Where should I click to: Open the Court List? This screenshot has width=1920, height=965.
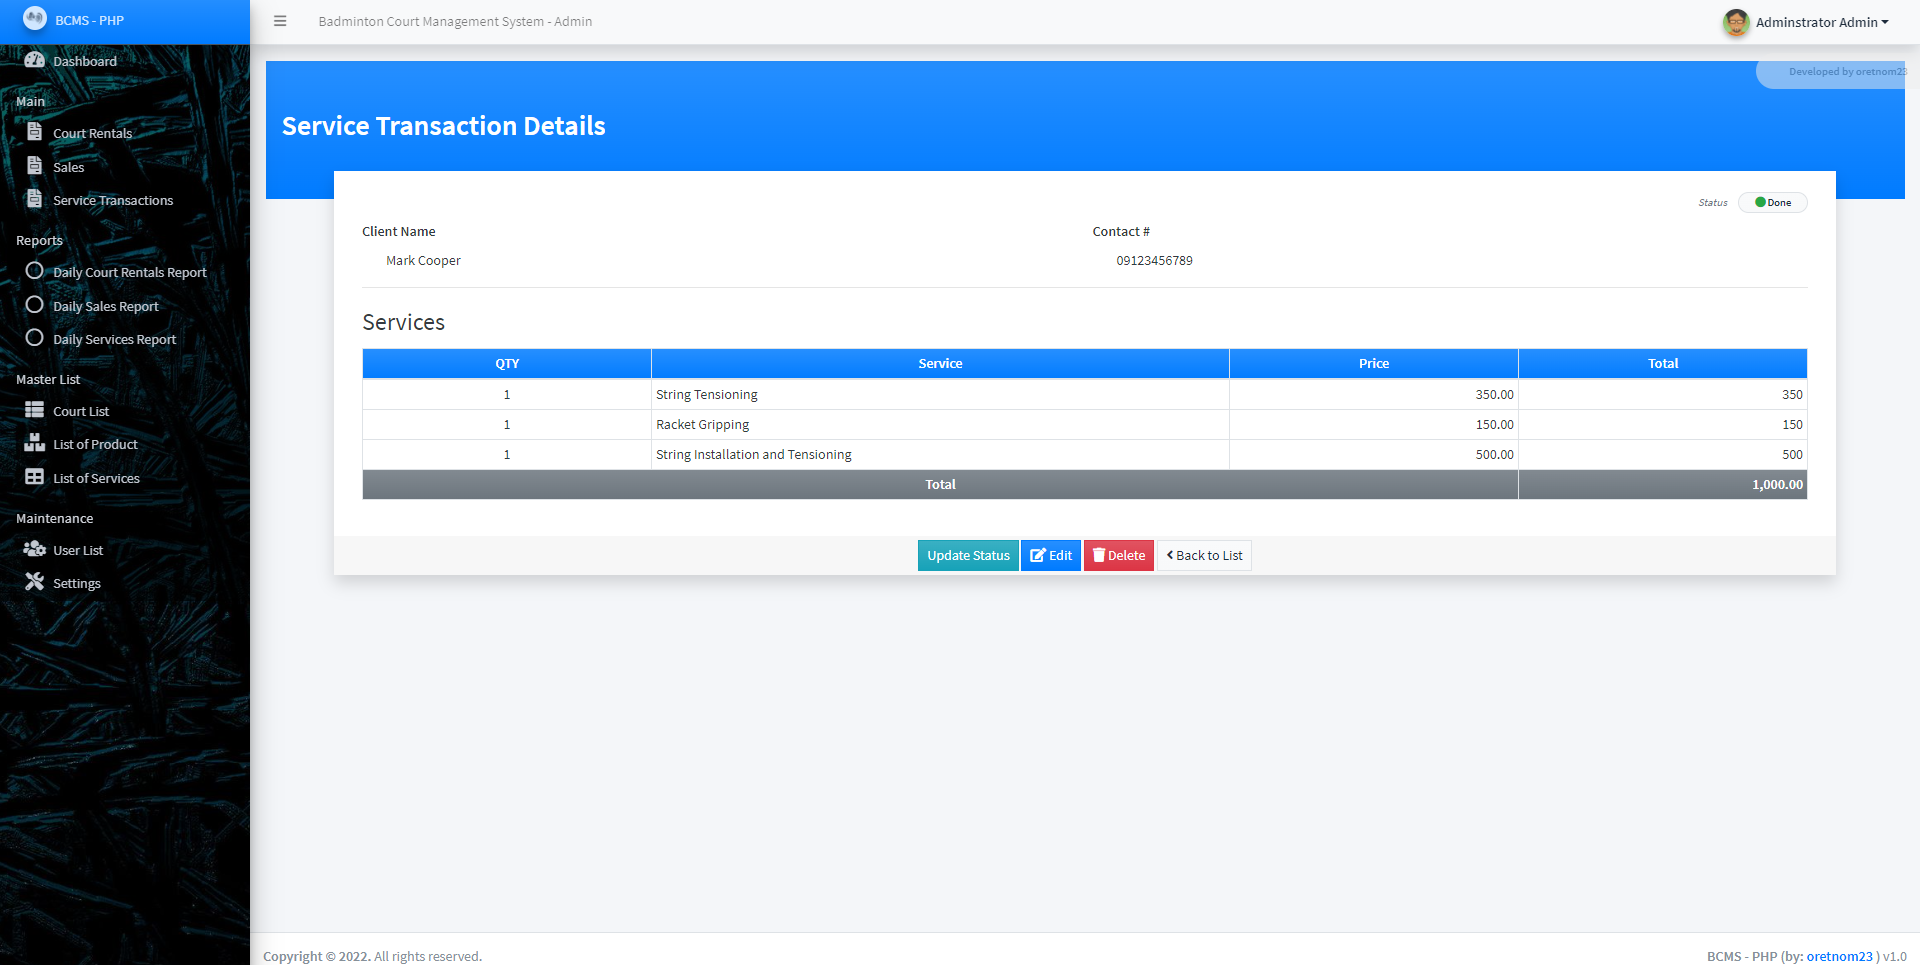coord(125,411)
